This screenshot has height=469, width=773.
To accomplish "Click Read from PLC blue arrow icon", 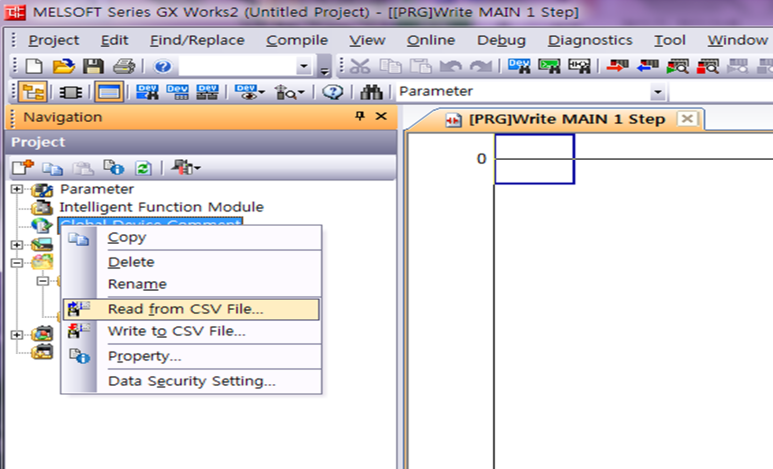I will coord(648,66).
